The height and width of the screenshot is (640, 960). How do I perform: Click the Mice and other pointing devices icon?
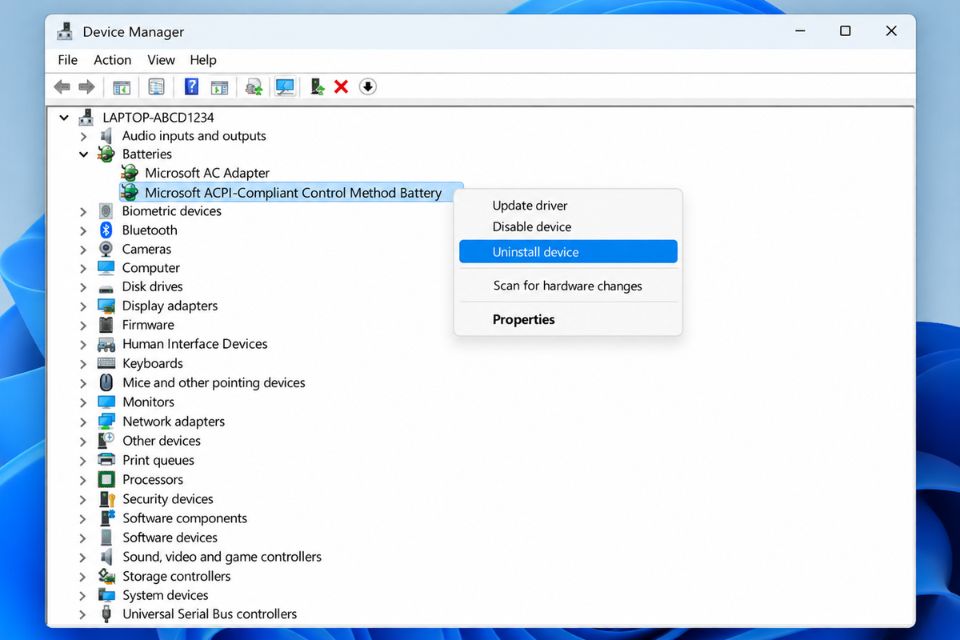tap(107, 382)
